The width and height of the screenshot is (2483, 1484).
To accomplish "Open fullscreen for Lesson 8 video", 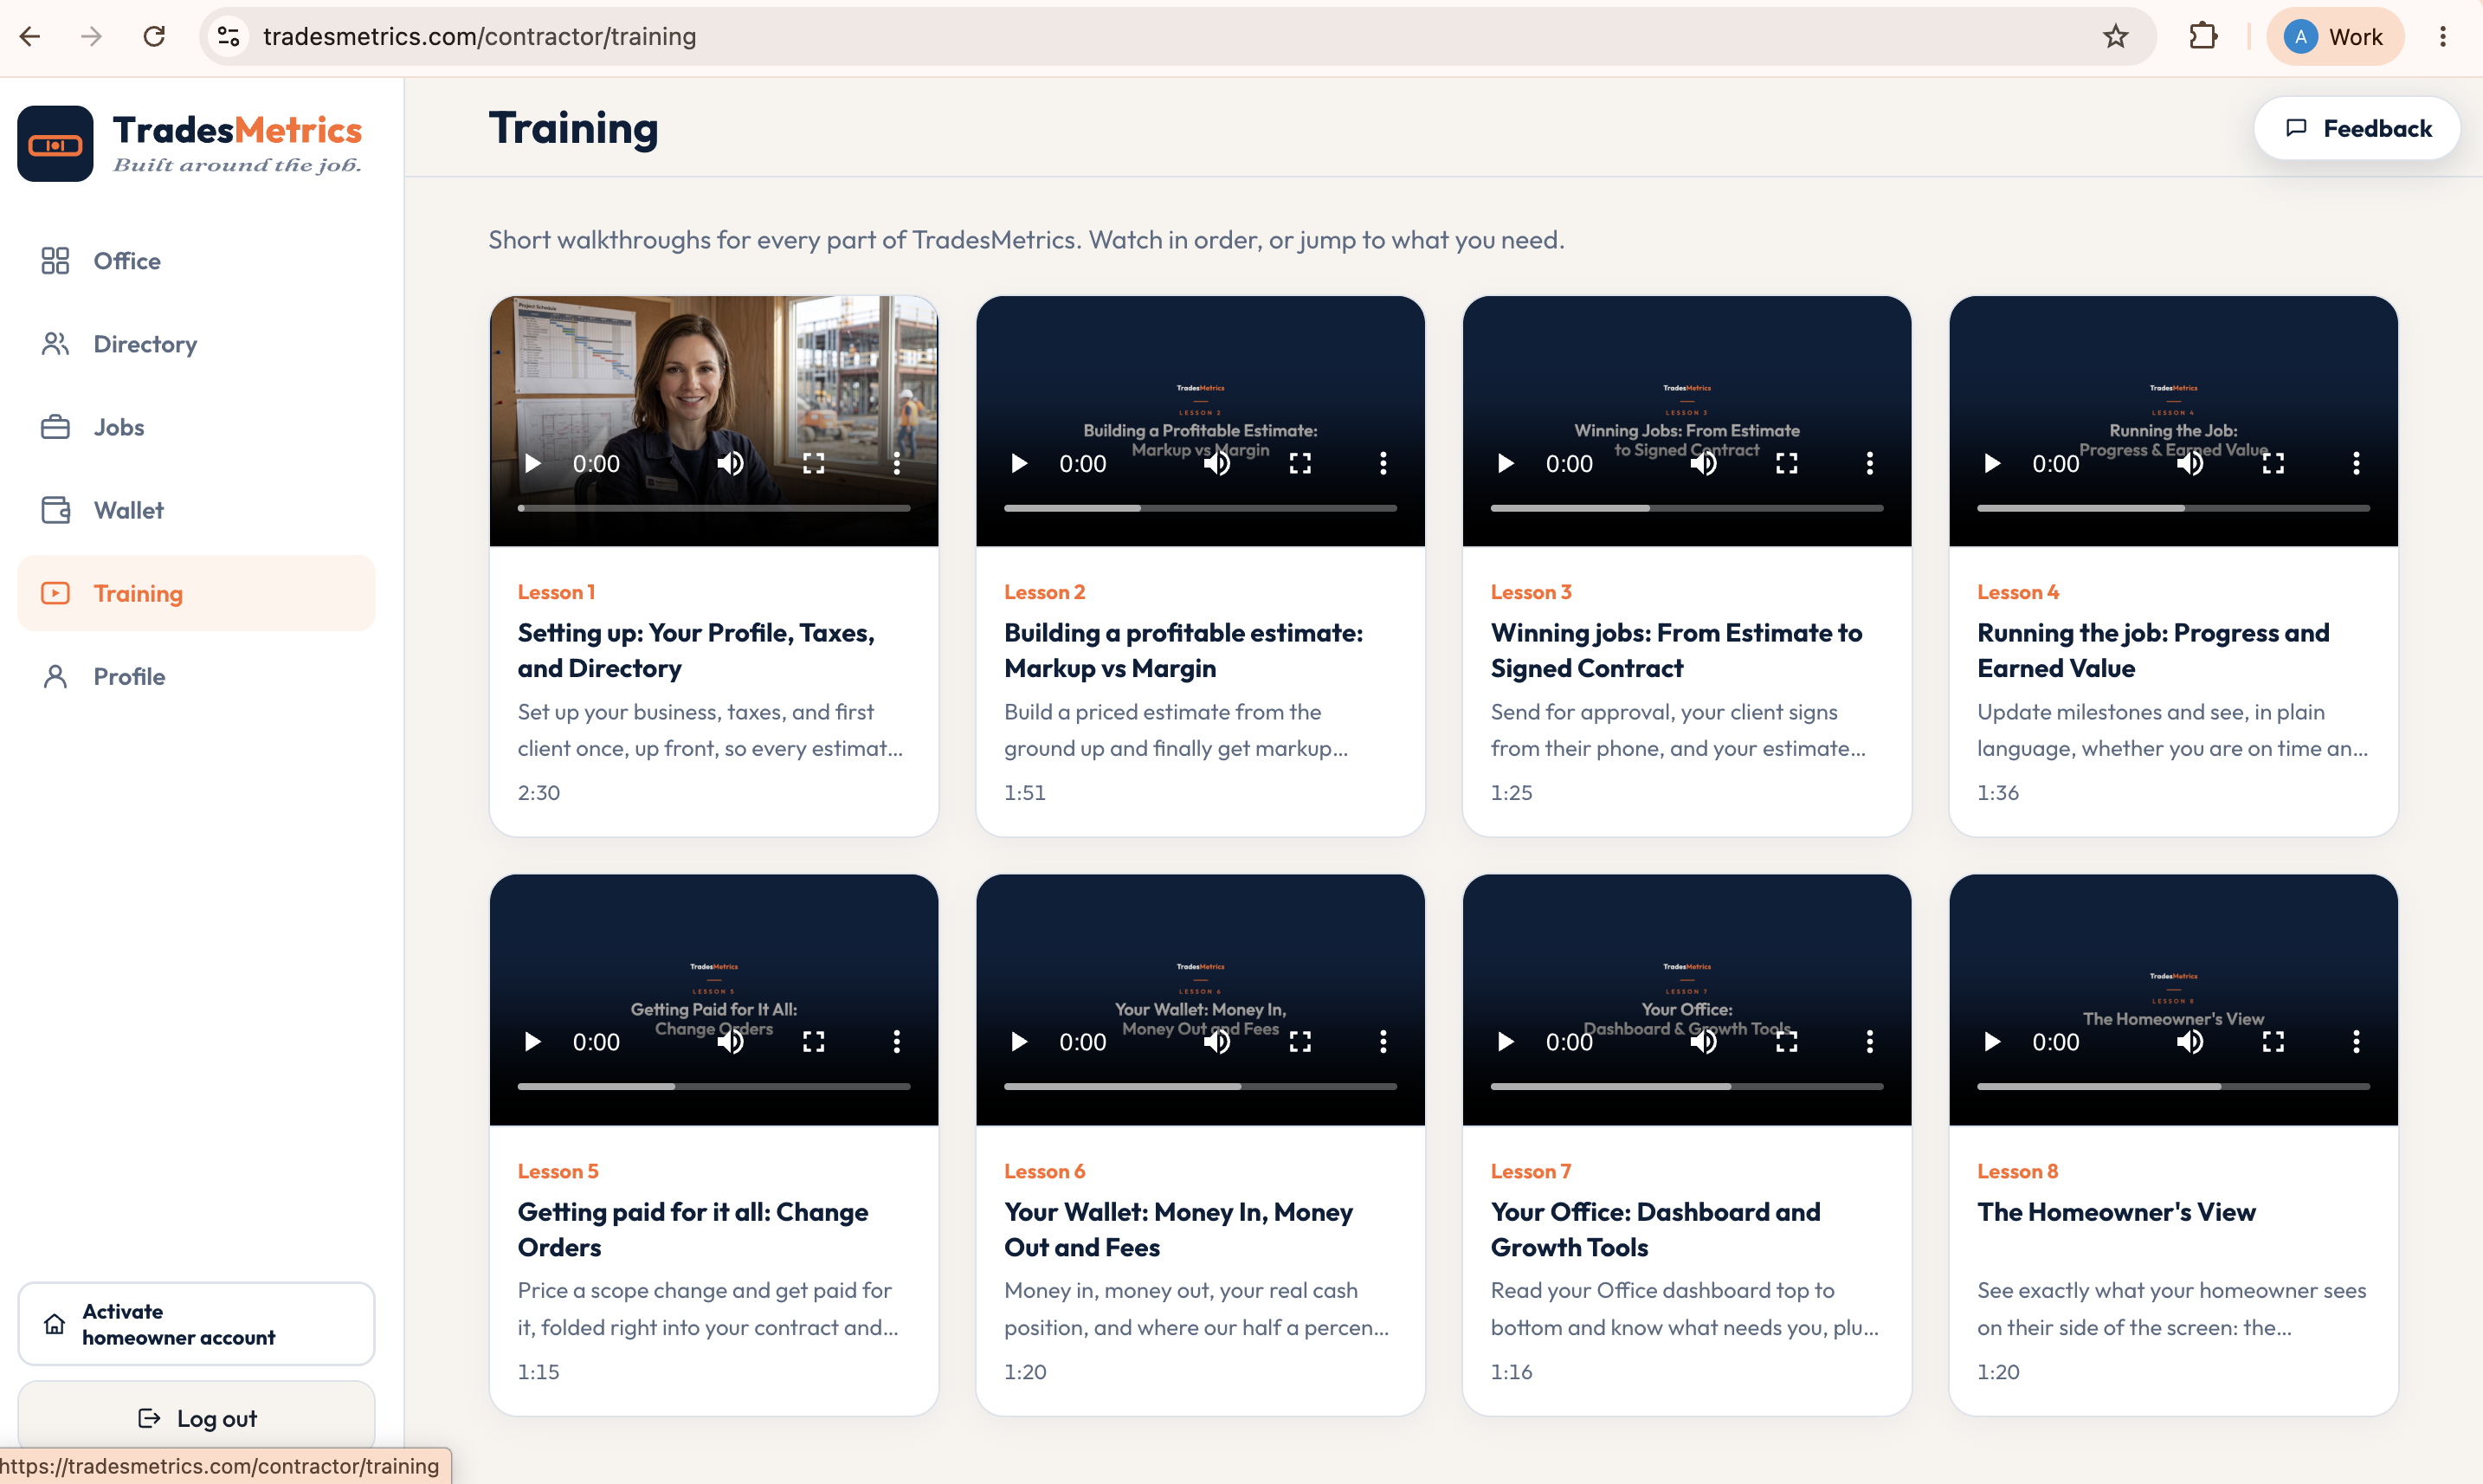I will coord(2273,1042).
